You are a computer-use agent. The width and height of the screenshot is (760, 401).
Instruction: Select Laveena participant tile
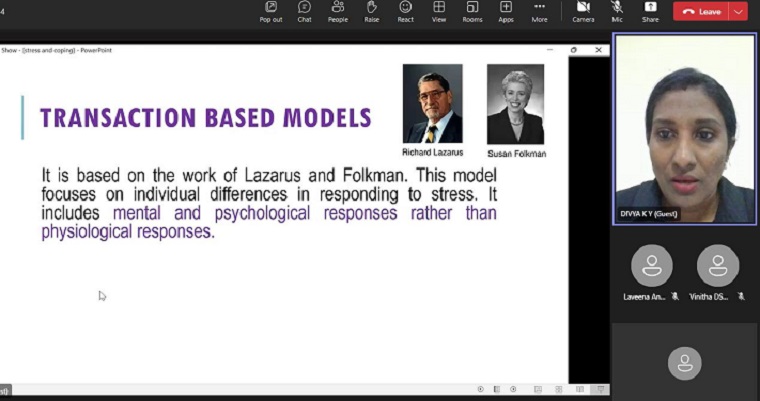[x=651, y=272]
